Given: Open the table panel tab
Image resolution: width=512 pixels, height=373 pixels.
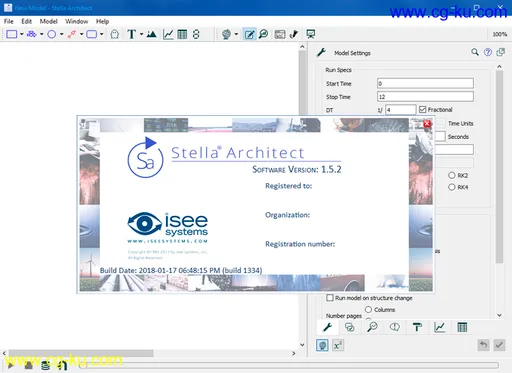Looking at the screenshot, I should tap(462, 327).
